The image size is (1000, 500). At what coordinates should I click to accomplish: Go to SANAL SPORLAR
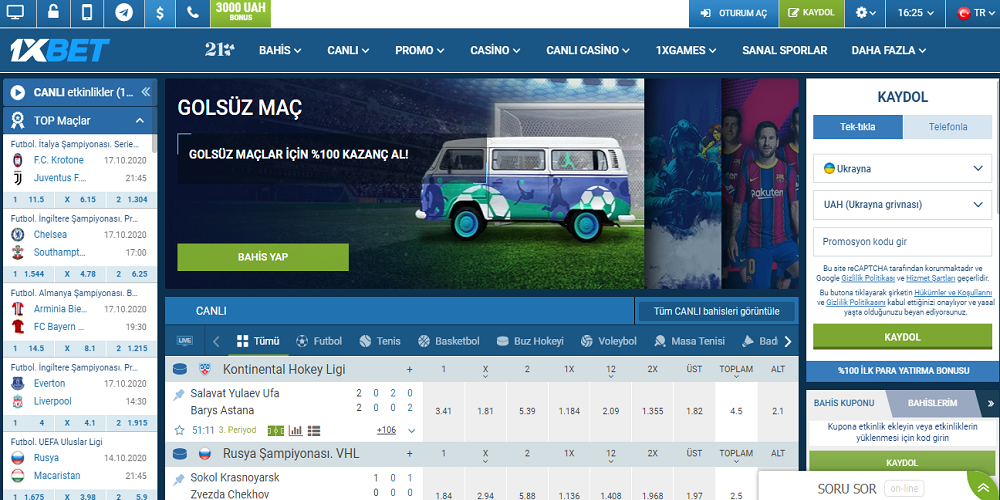[784, 50]
